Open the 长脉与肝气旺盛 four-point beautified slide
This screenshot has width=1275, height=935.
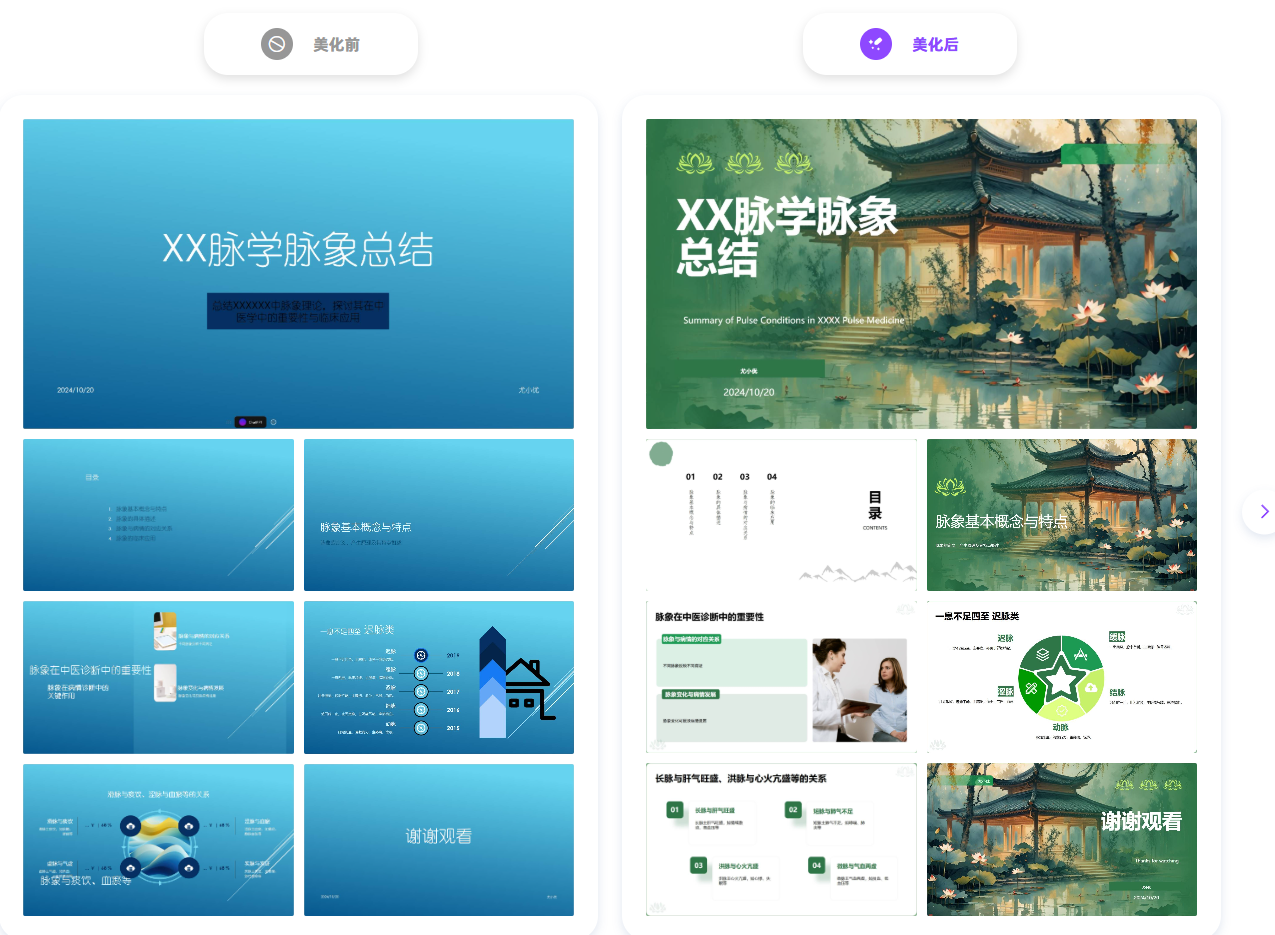click(781, 840)
